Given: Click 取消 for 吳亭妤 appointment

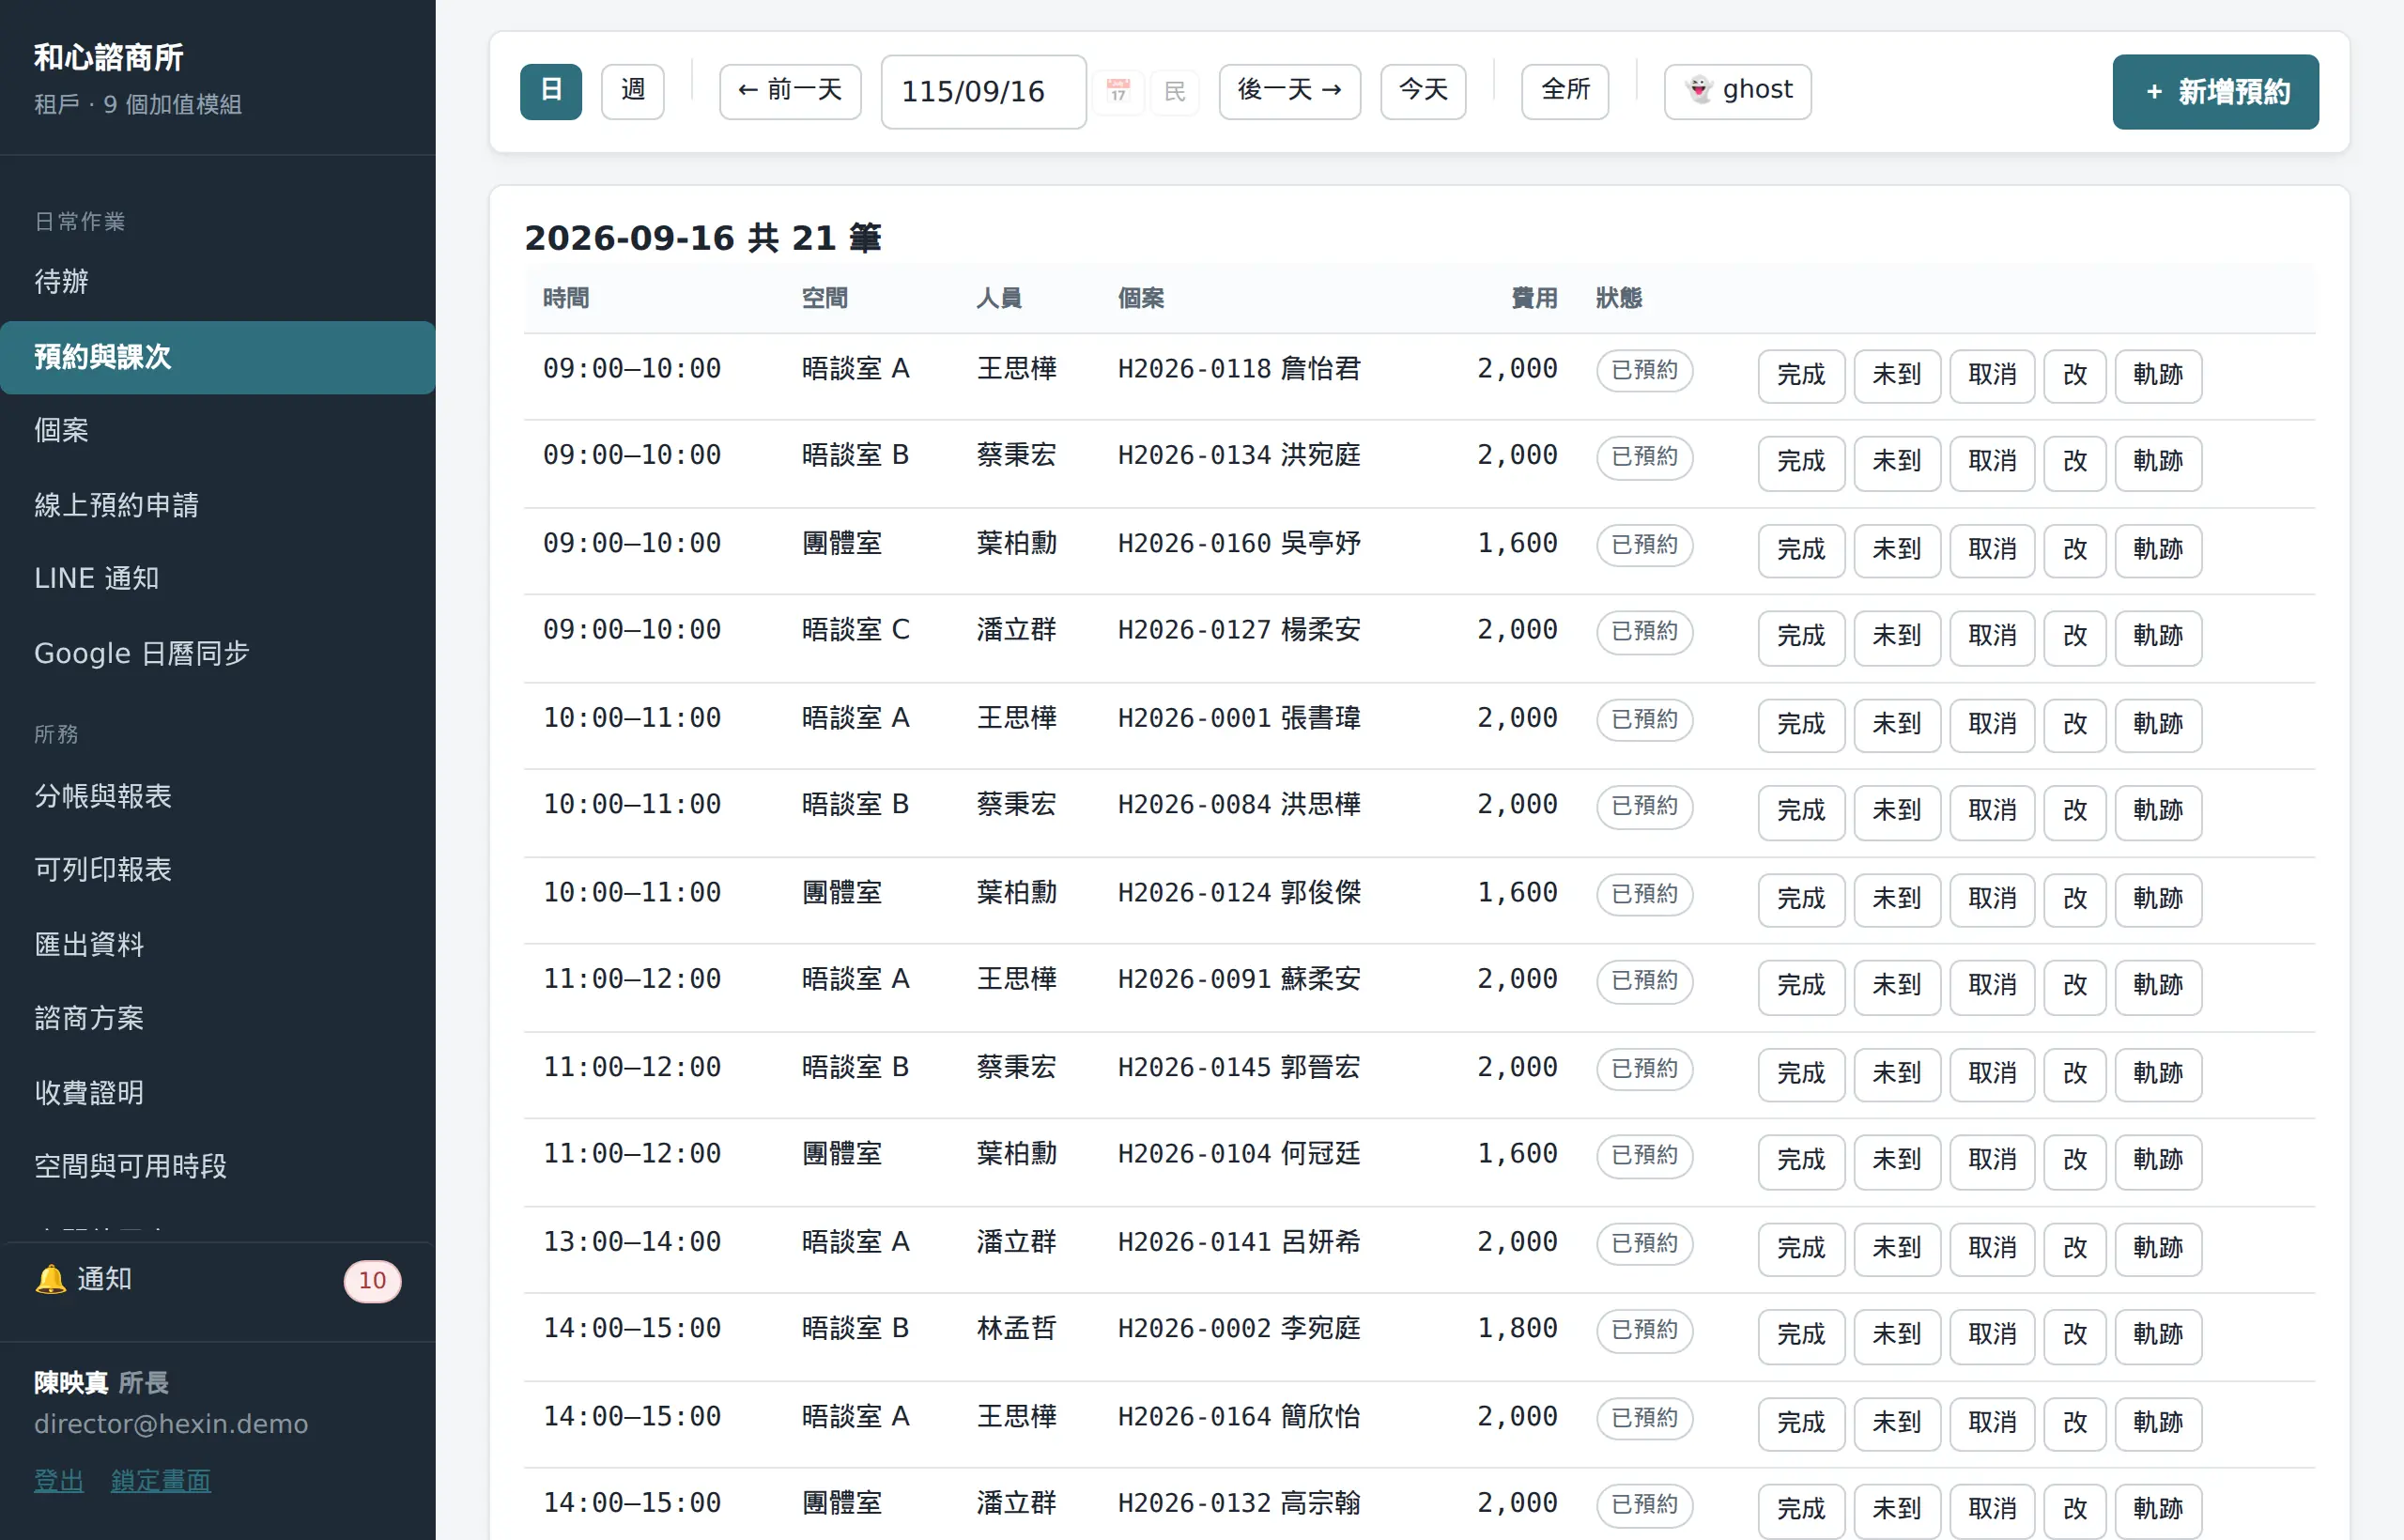Looking at the screenshot, I should tap(1991, 549).
